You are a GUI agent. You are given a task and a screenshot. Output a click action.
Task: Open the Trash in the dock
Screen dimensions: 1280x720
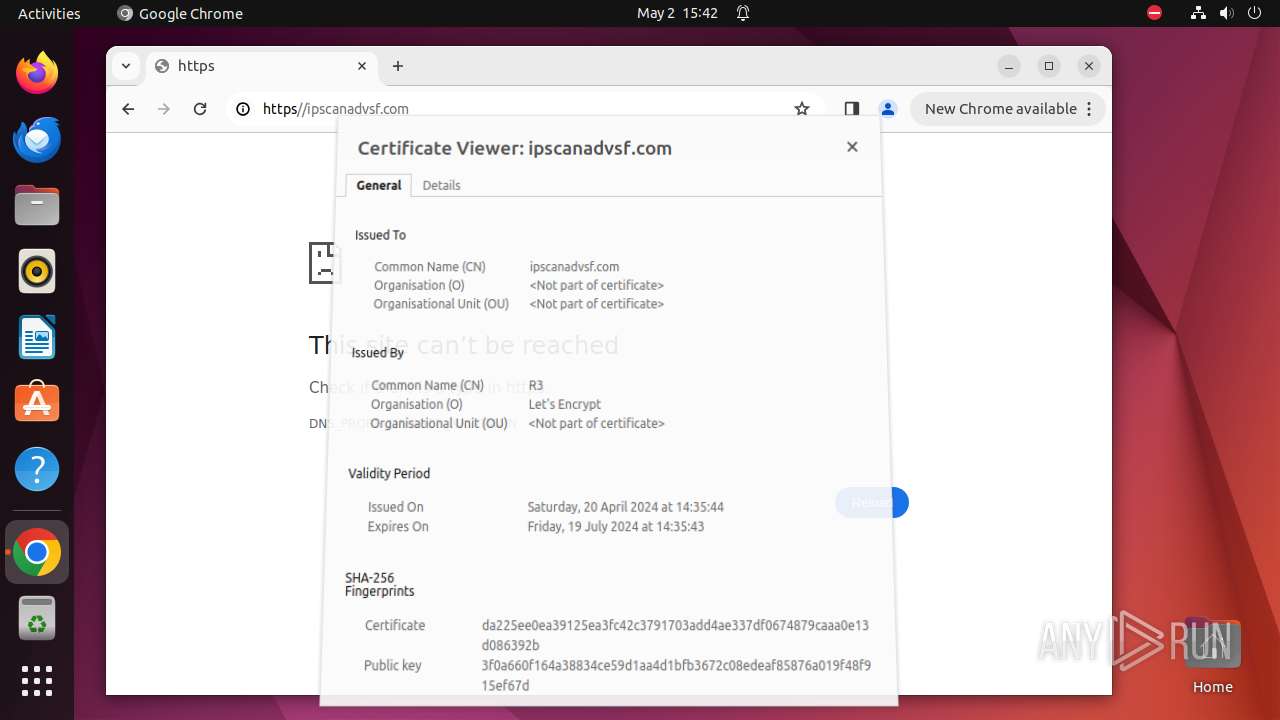pos(37,618)
